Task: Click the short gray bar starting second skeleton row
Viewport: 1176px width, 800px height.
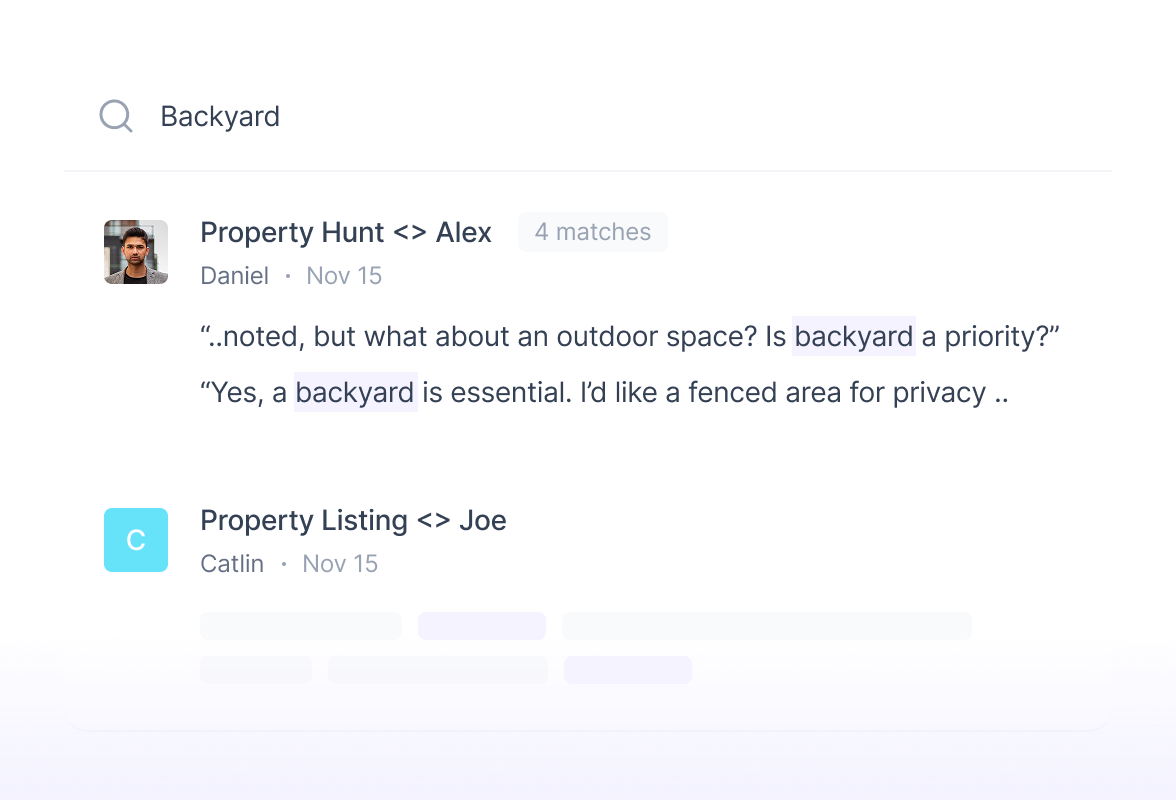Action: point(256,670)
